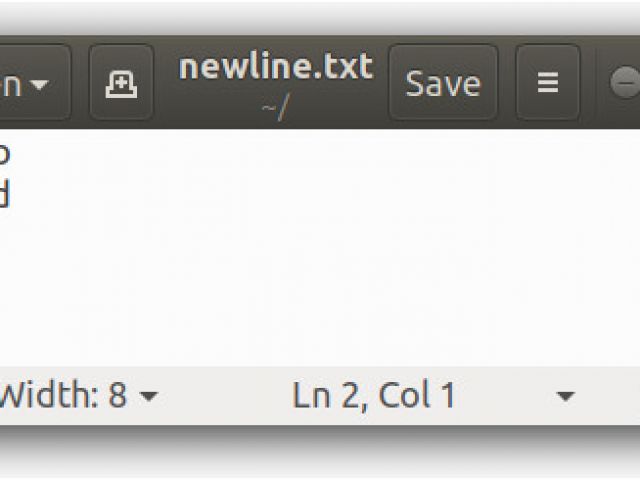This screenshot has width=640, height=480.
Task: Open the Tab Width: 8 dropdown
Action: [78, 397]
